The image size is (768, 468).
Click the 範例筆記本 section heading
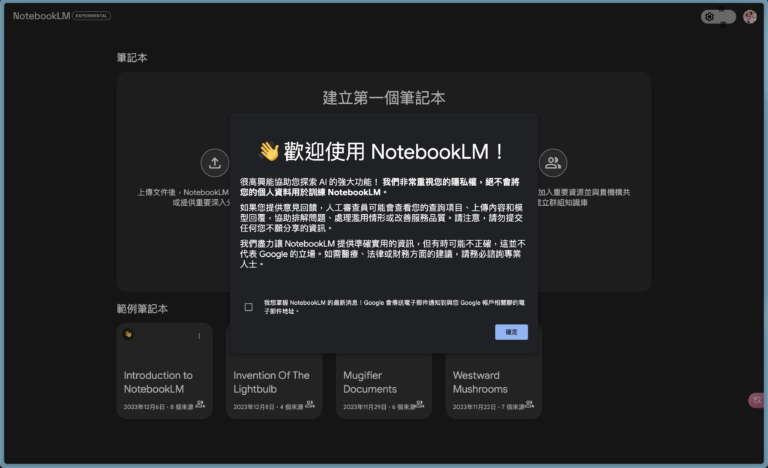click(142, 309)
